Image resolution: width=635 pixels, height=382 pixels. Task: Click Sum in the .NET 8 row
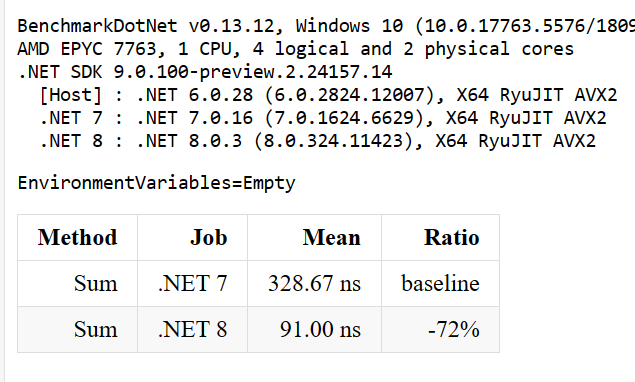tap(77, 329)
